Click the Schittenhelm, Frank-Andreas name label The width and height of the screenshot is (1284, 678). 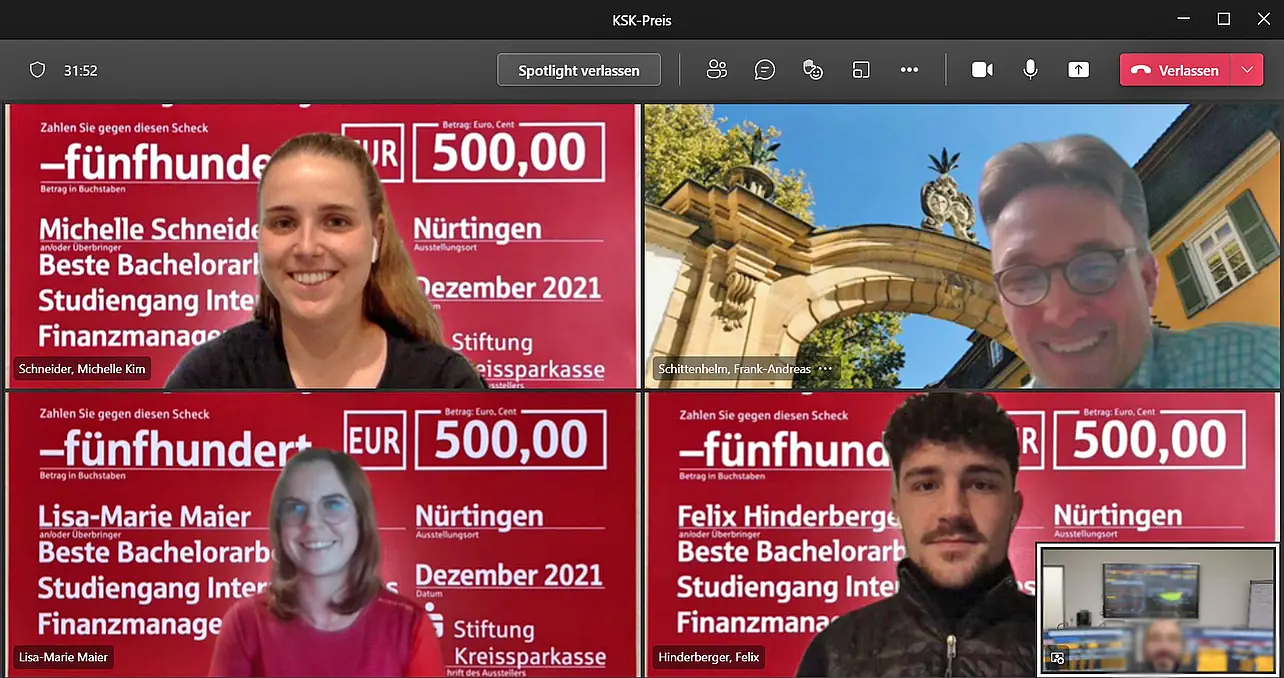[x=734, y=369]
